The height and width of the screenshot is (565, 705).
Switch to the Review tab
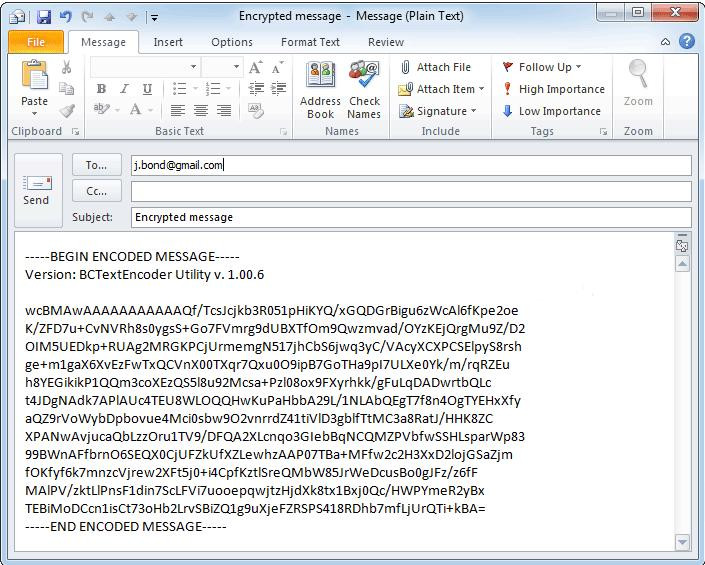coord(386,42)
